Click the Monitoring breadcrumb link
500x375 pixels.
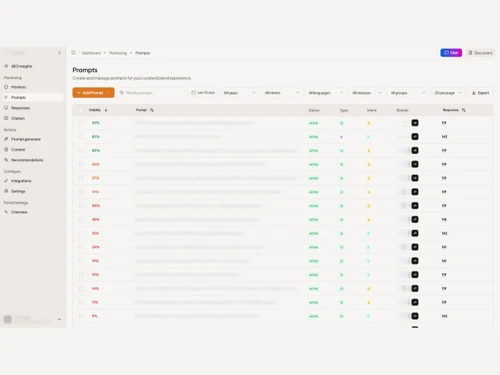[118, 53]
